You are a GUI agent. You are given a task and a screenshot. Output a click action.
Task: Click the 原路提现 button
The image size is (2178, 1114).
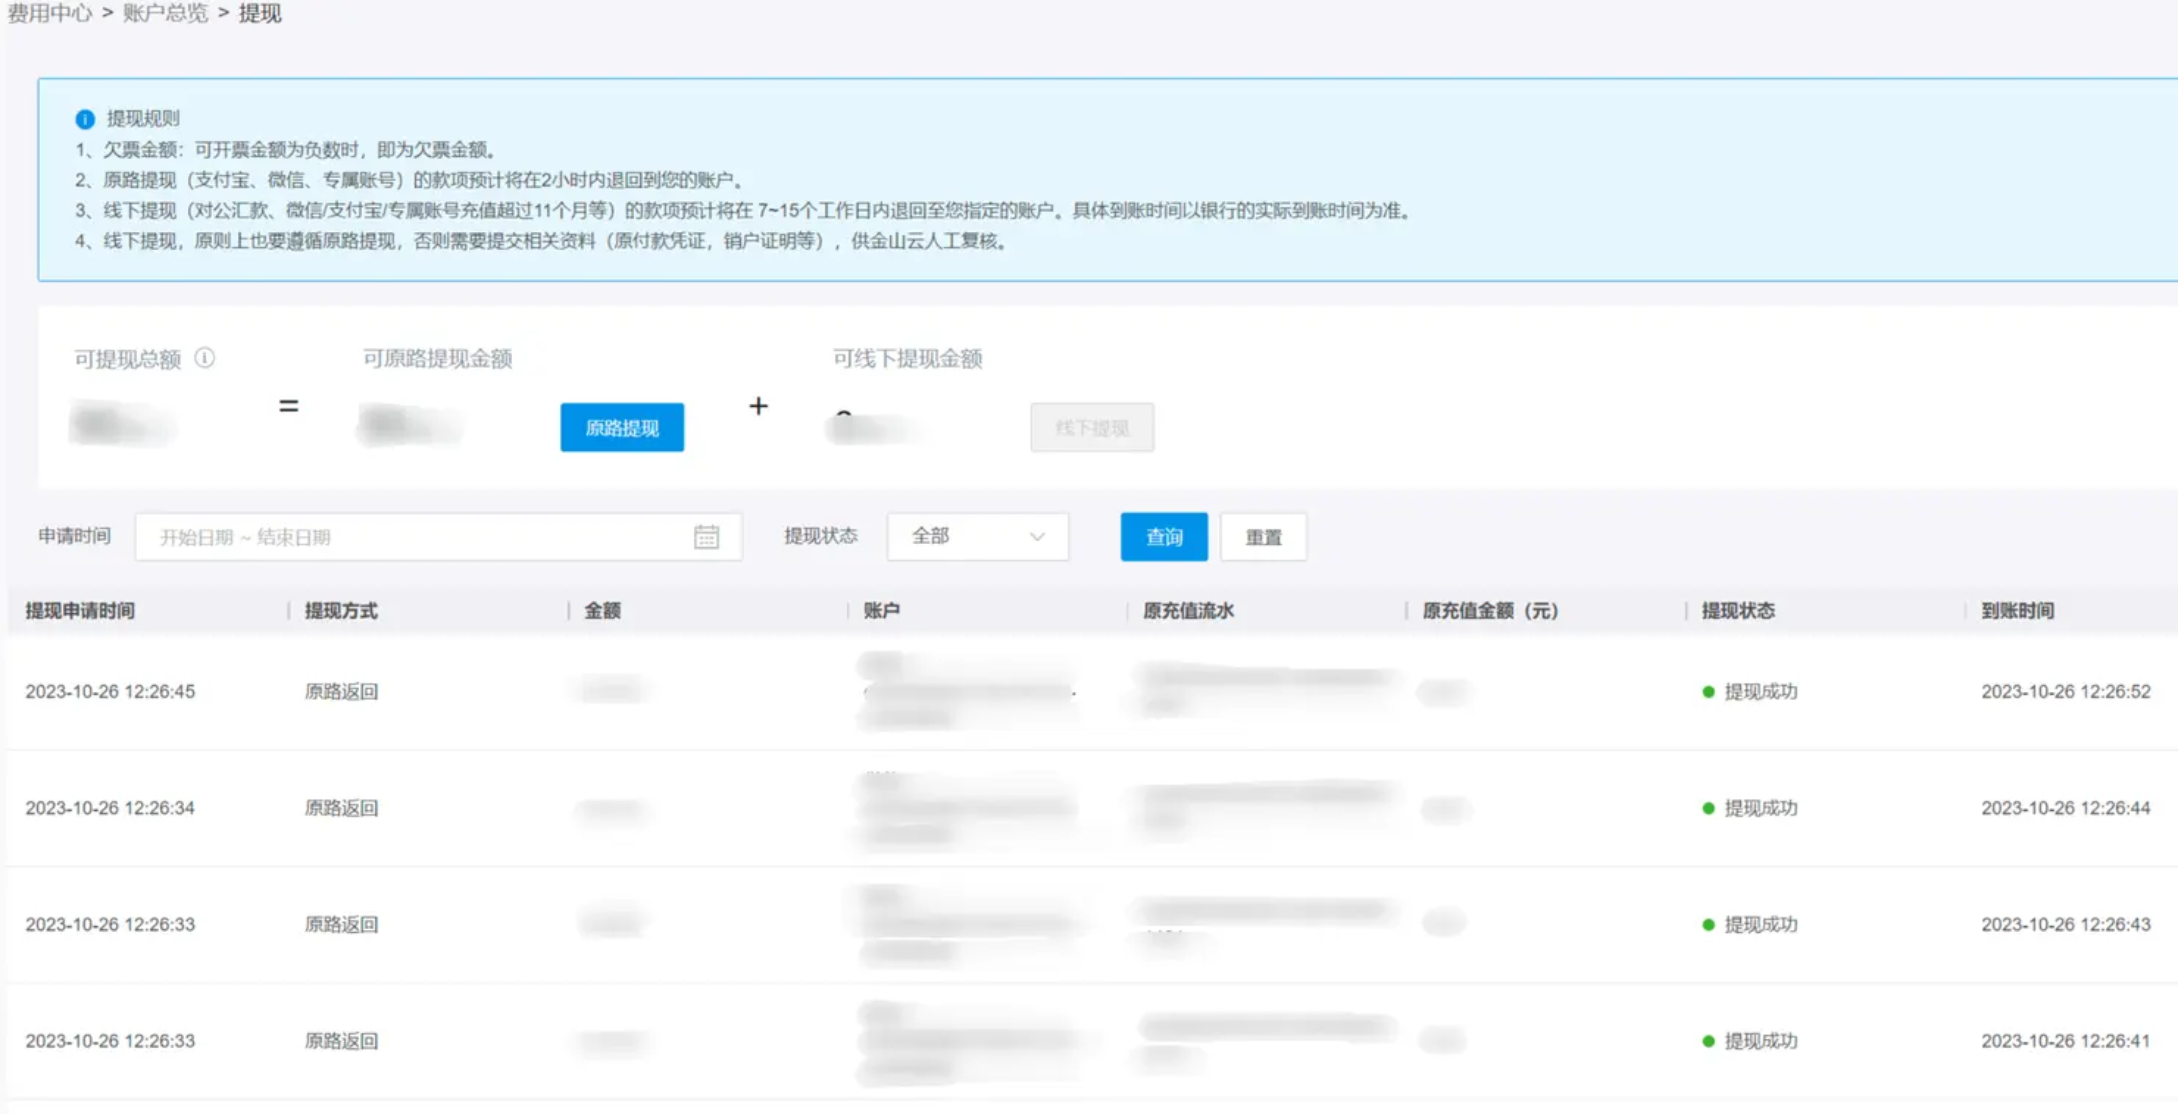pos(621,428)
